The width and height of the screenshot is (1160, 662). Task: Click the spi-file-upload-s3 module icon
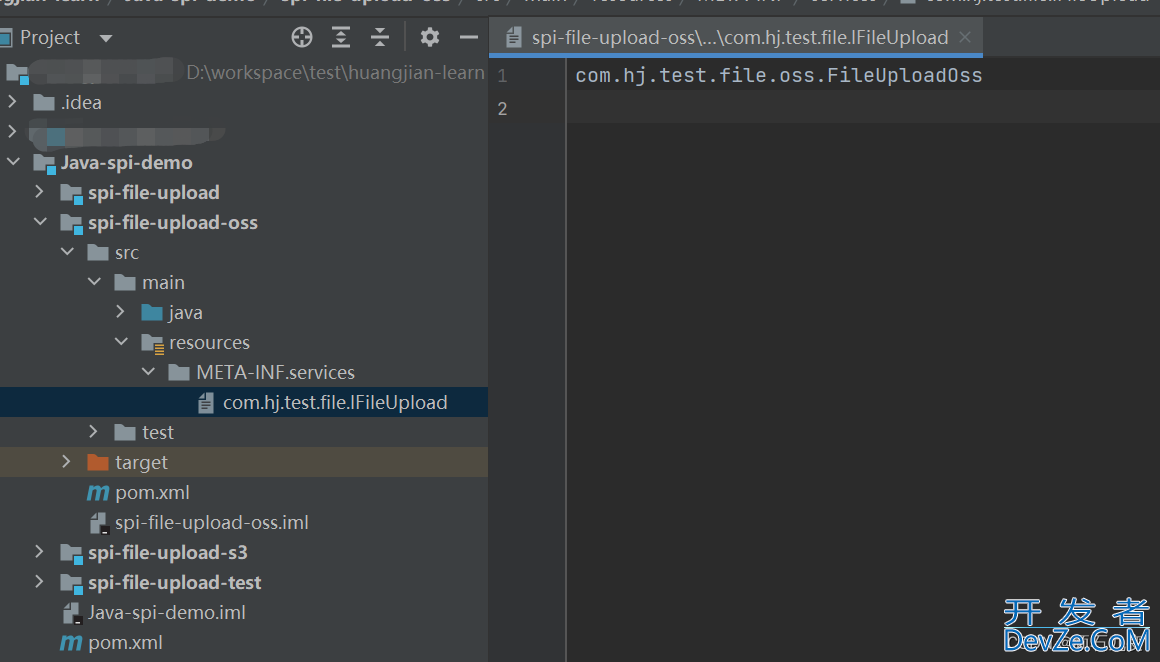click(72, 553)
